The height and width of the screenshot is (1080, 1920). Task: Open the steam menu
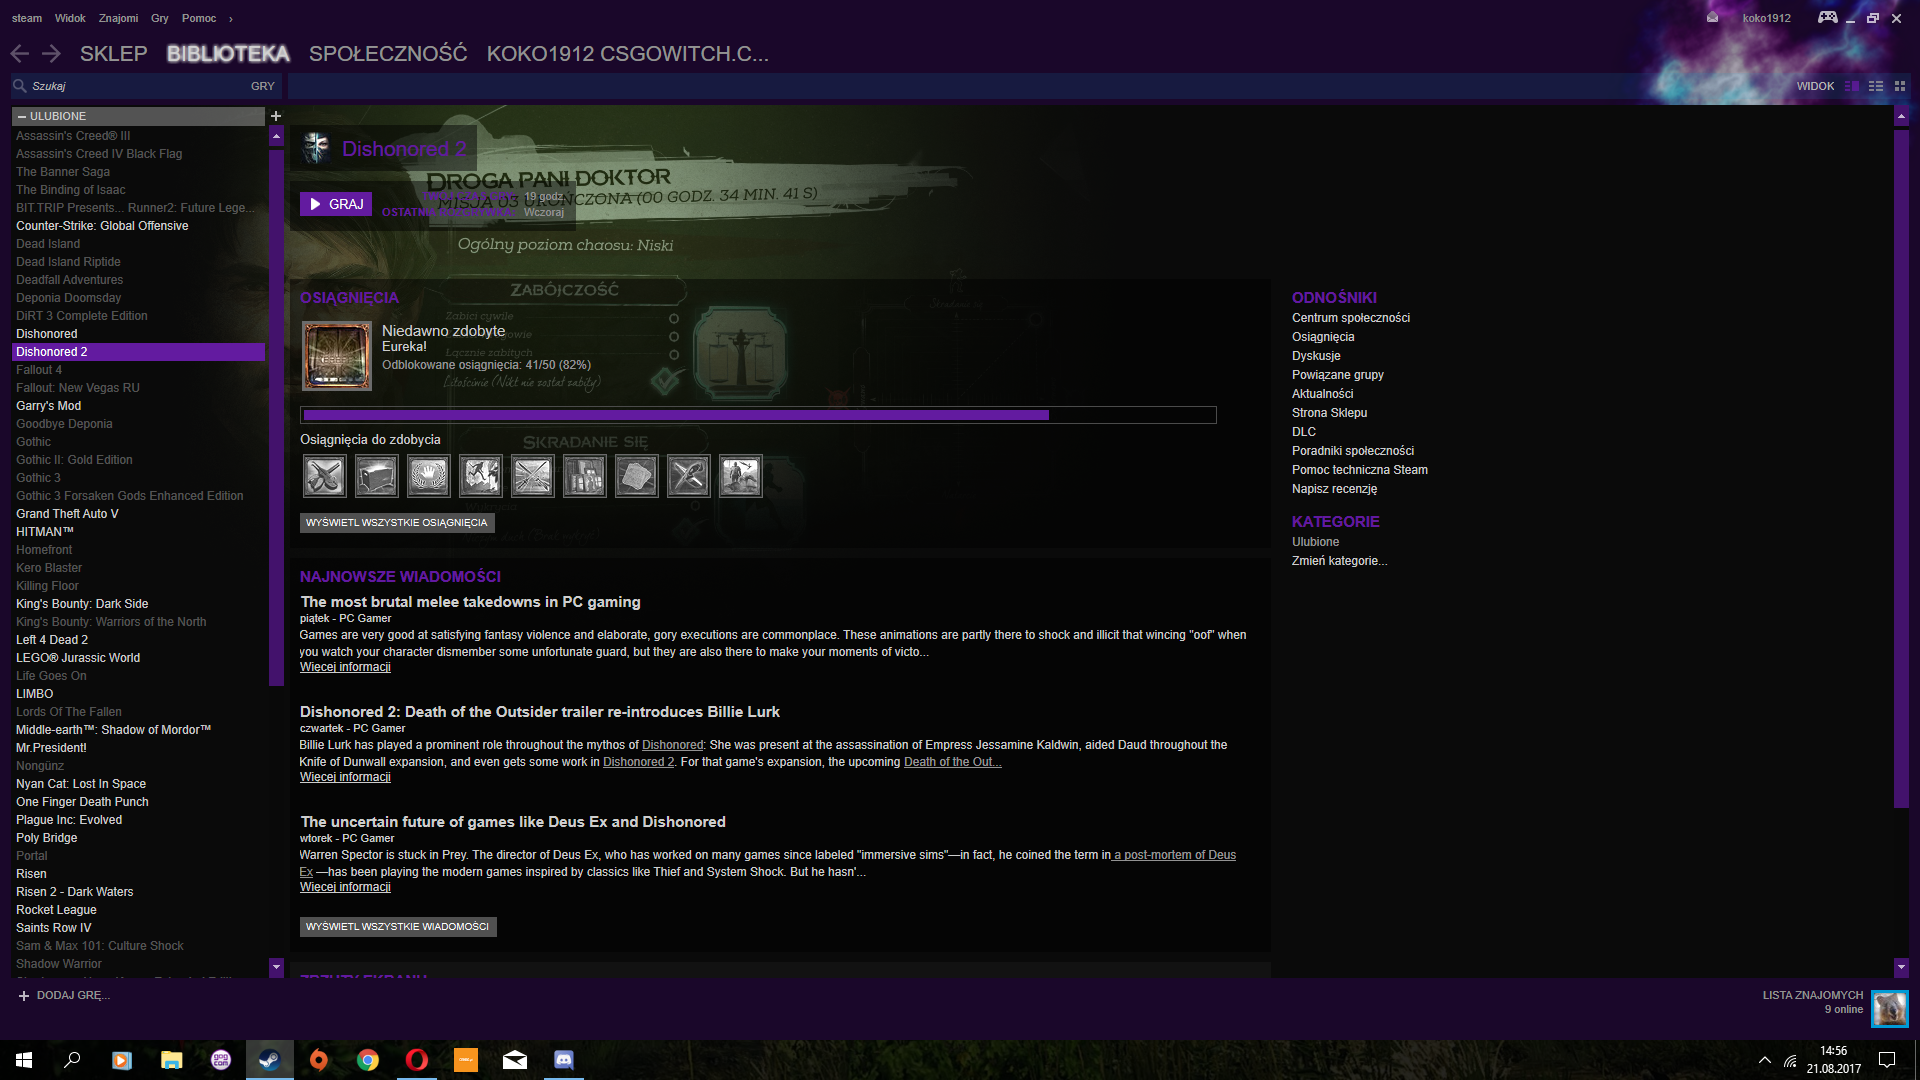coord(27,18)
